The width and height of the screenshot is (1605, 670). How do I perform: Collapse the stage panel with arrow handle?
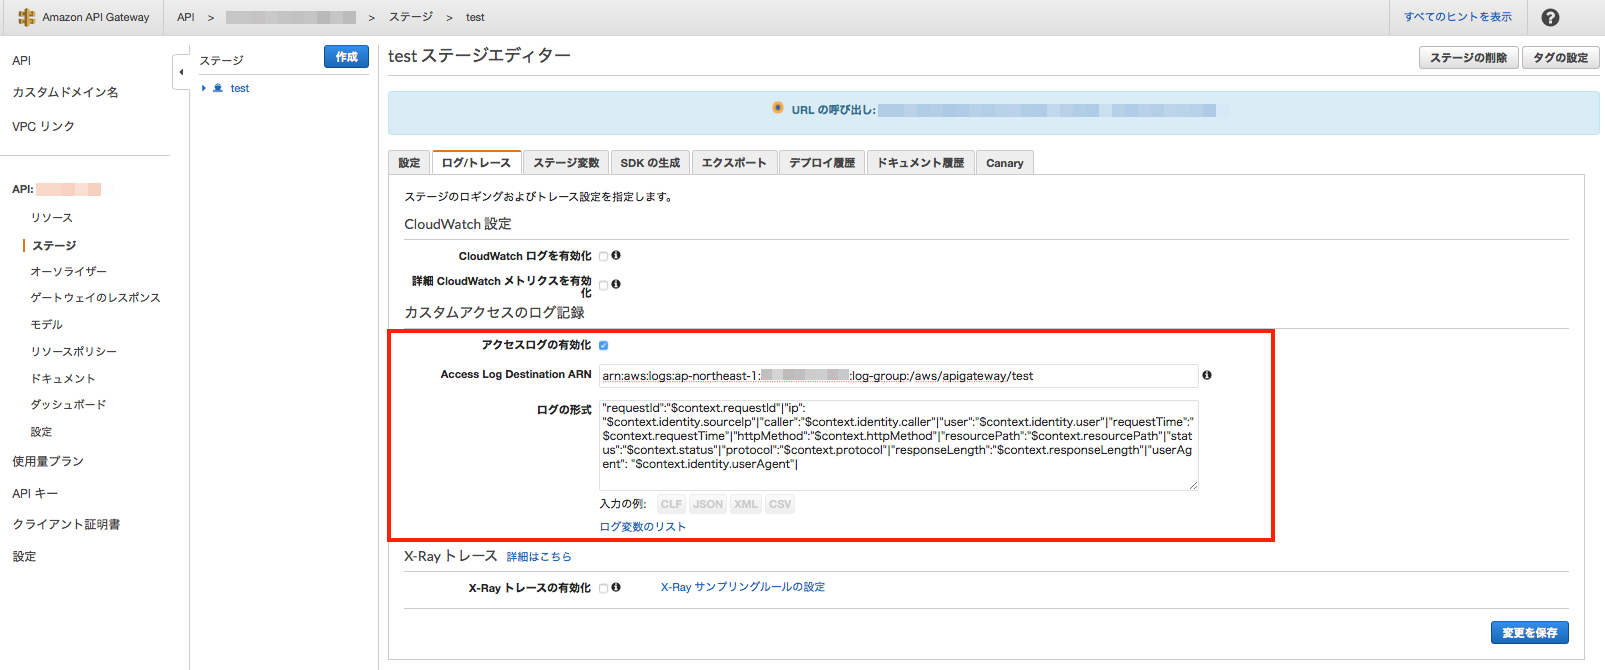point(181,72)
